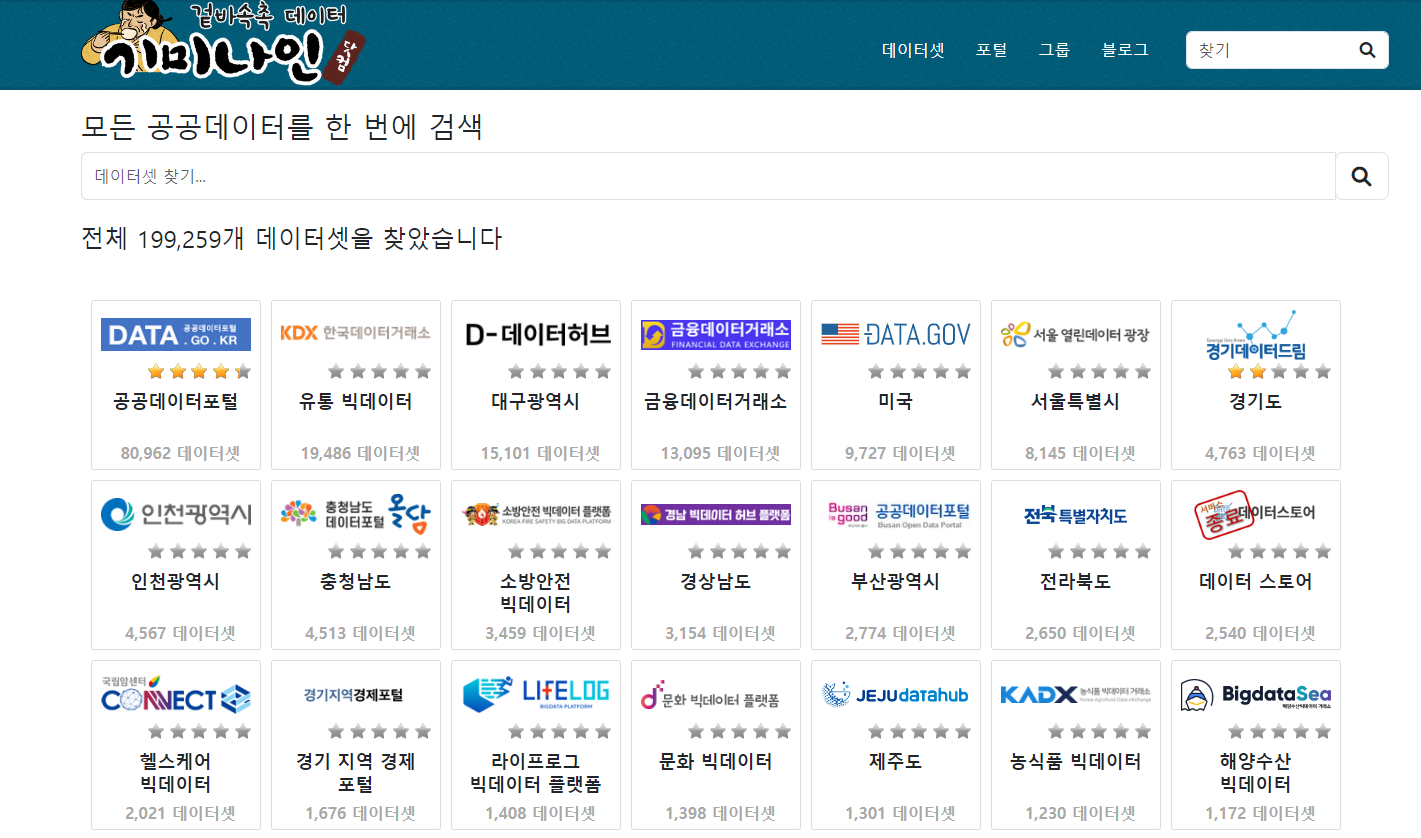Image resolution: width=1421 pixels, height=838 pixels.
Task: Open the 데이터스토어 종료 stamp logo
Action: [1256, 514]
